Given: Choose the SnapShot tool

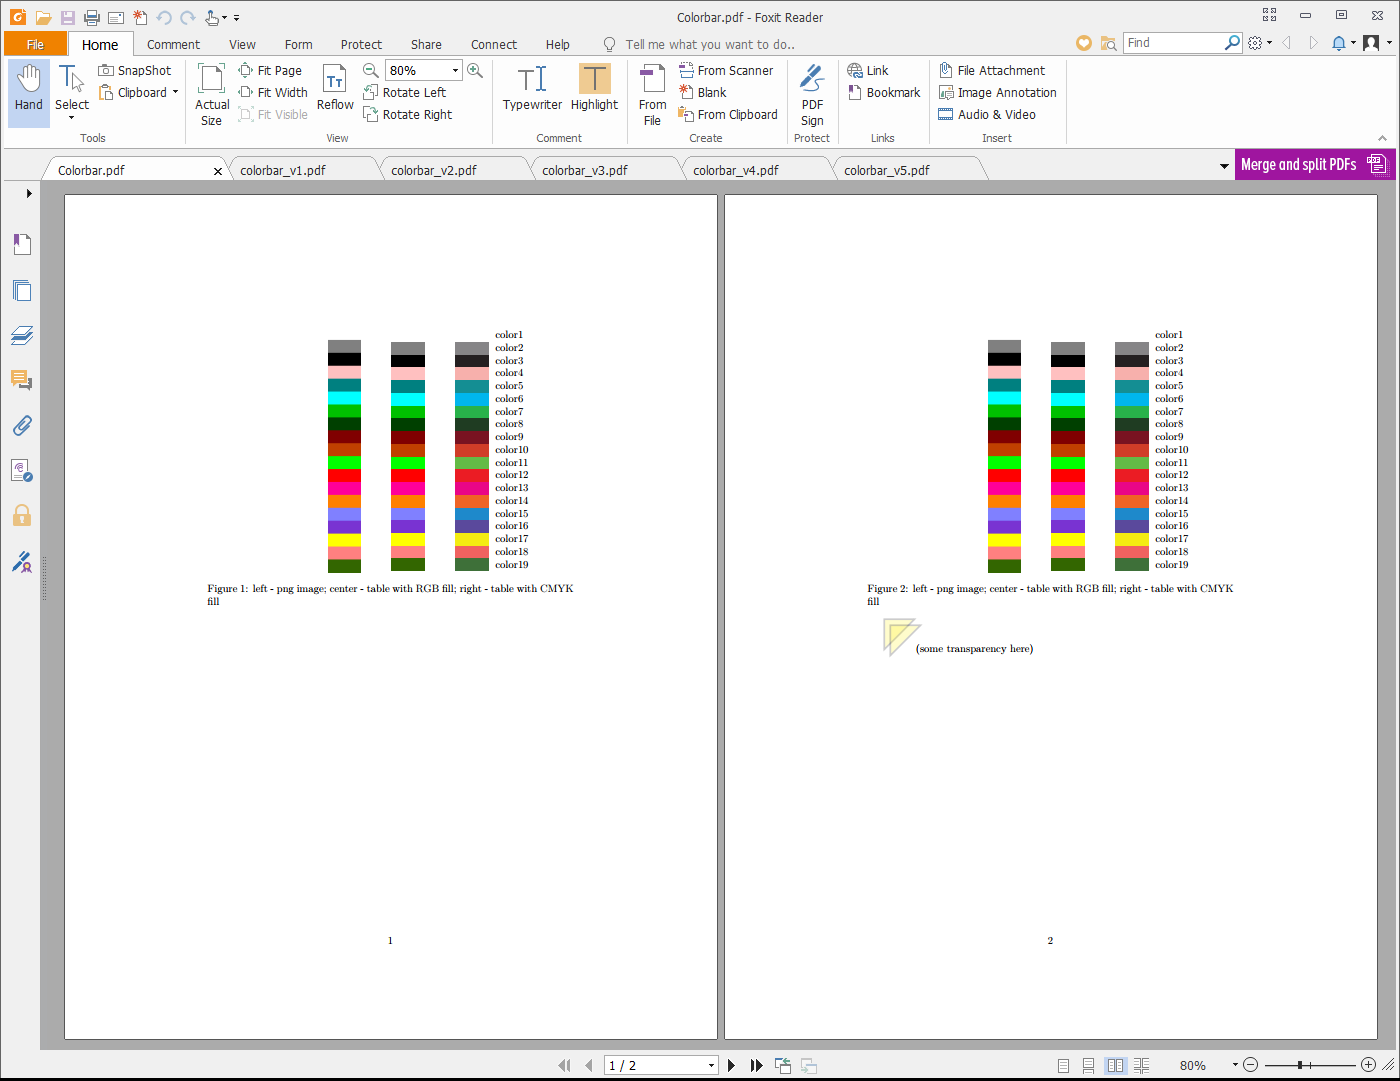Looking at the screenshot, I should (135, 70).
